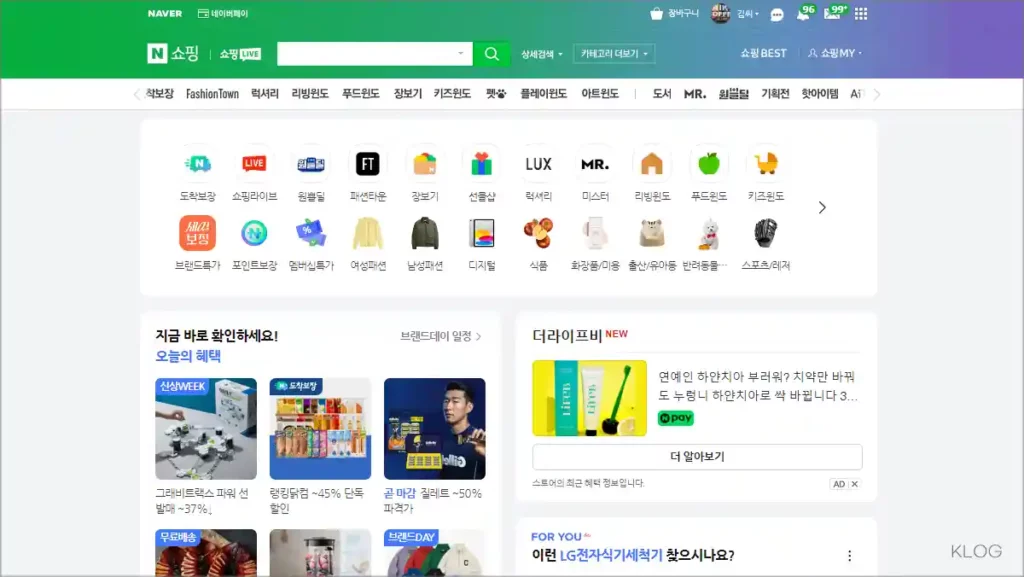The height and width of the screenshot is (577, 1024).
Task: Select the 핫아이템 tab
Action: [820, 94]
